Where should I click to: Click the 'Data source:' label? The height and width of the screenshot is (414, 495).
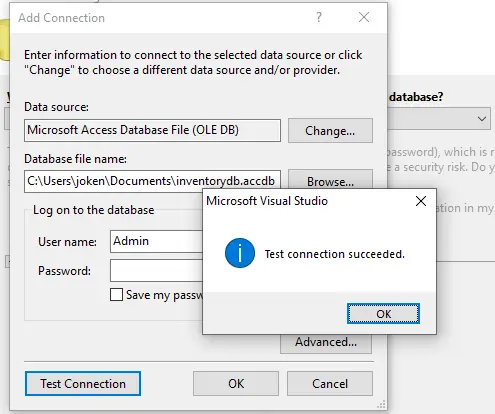coord(57,107)
